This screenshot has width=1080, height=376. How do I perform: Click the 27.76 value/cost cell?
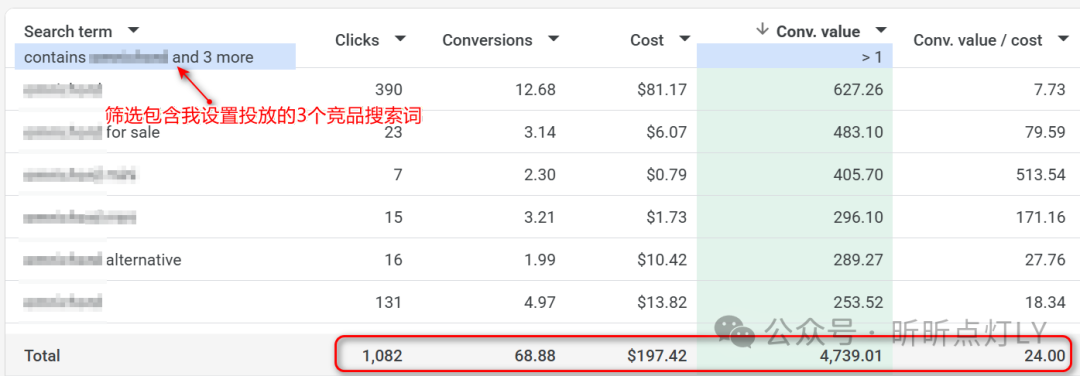tap(1046, 260)
